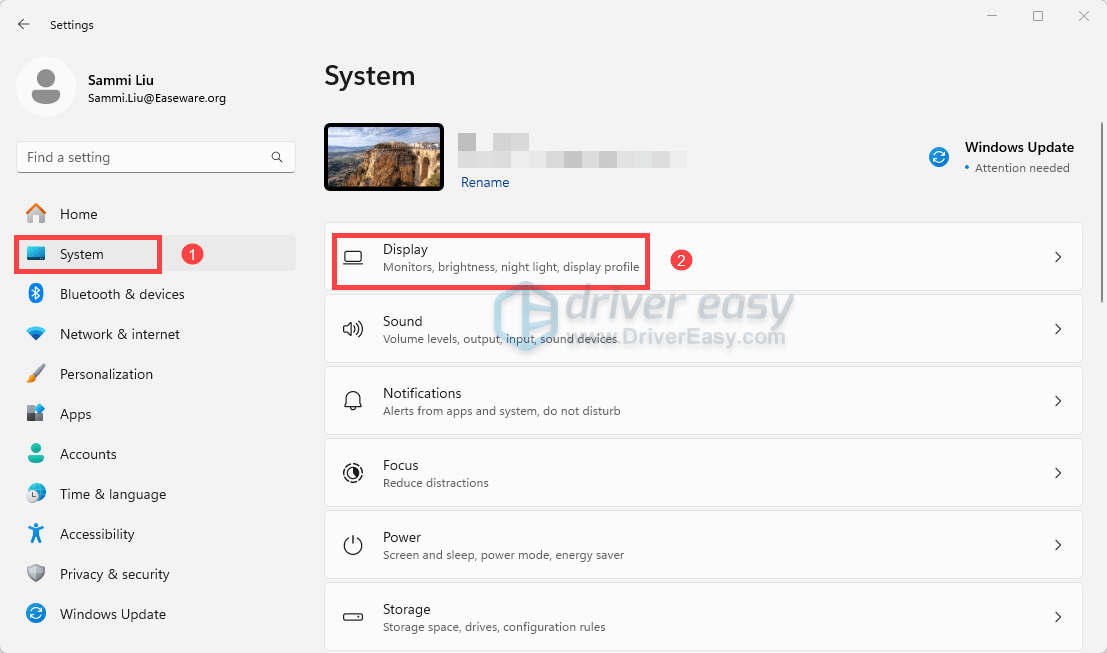Click the desktop wallpaper thumbnail
This screenshot has width=1107, height=653.
pos(384,157)
